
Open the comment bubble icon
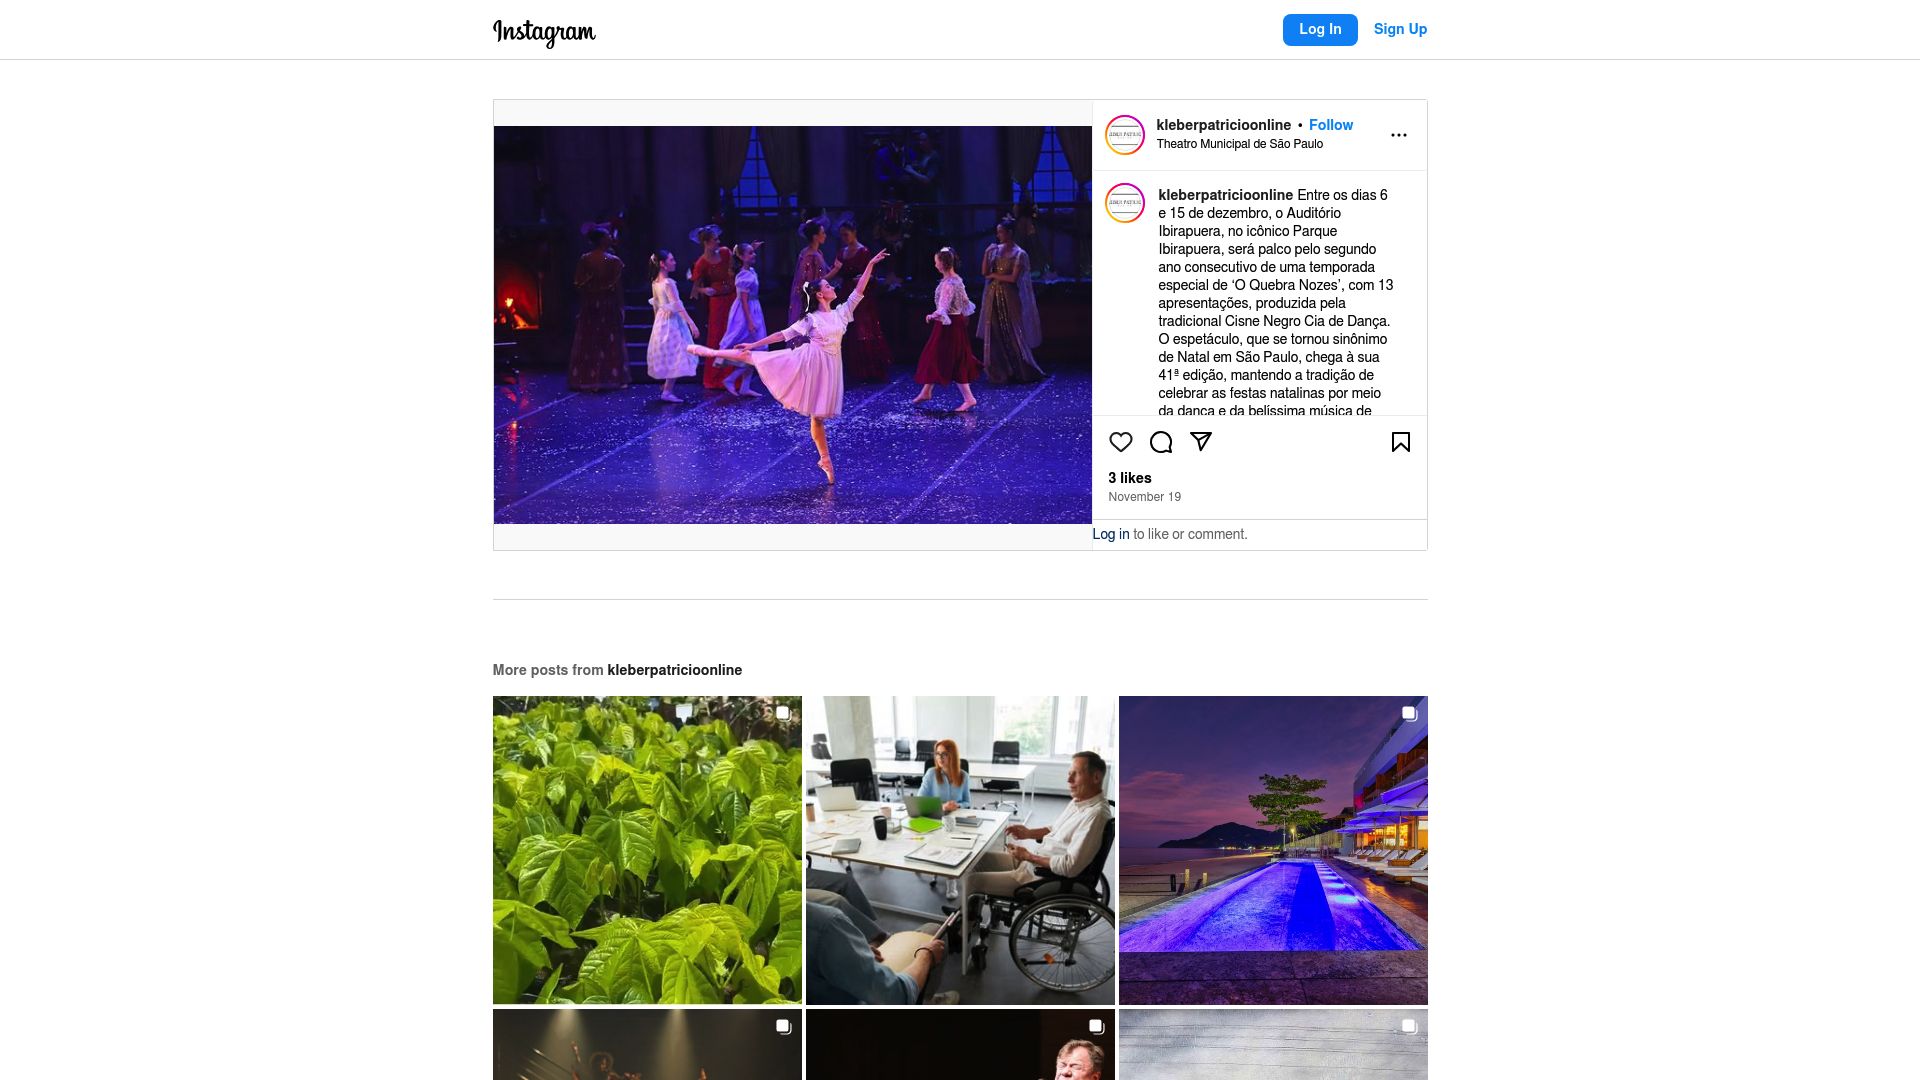tap(1160, 442)
